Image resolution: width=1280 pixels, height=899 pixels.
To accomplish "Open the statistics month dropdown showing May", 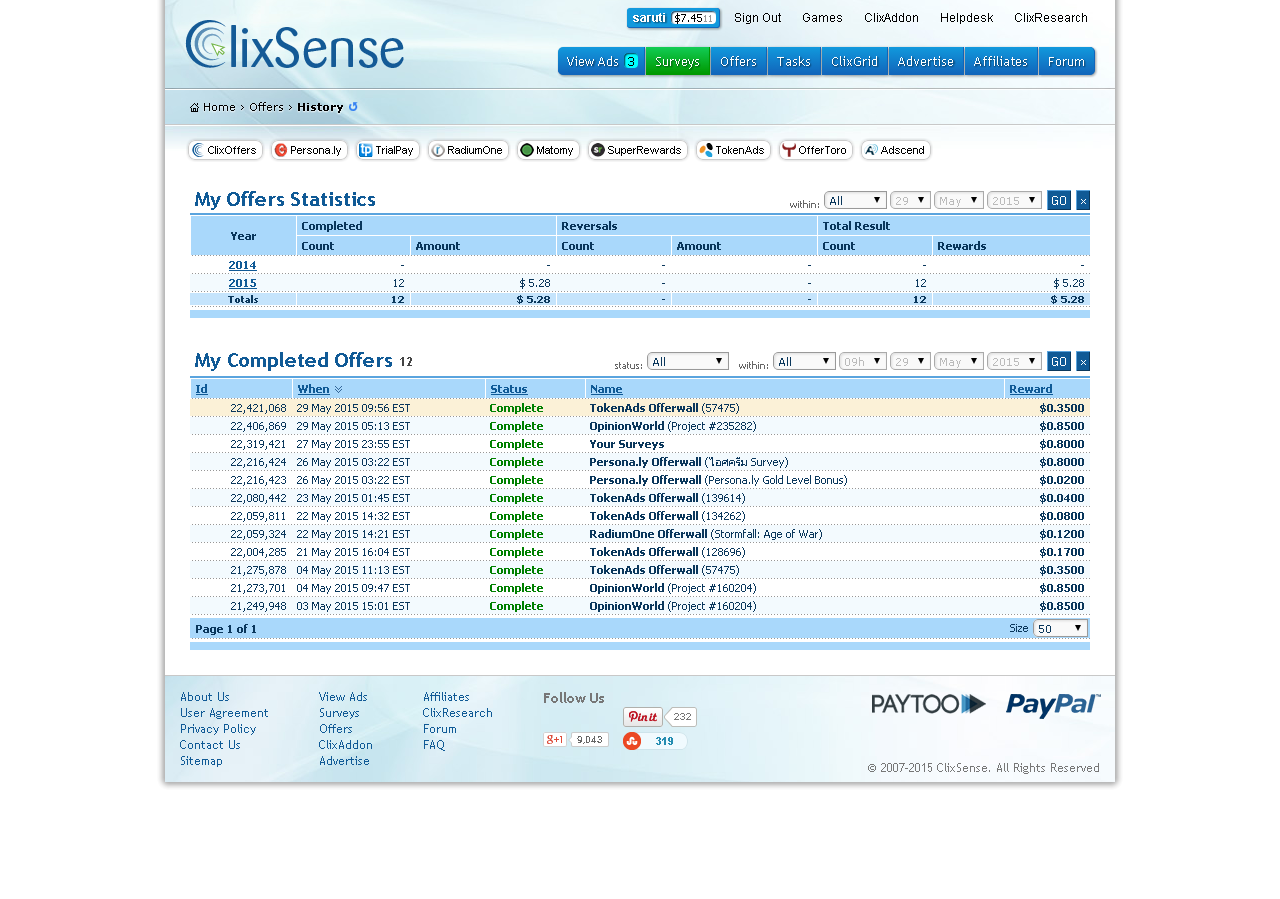I will coord(959,200).
